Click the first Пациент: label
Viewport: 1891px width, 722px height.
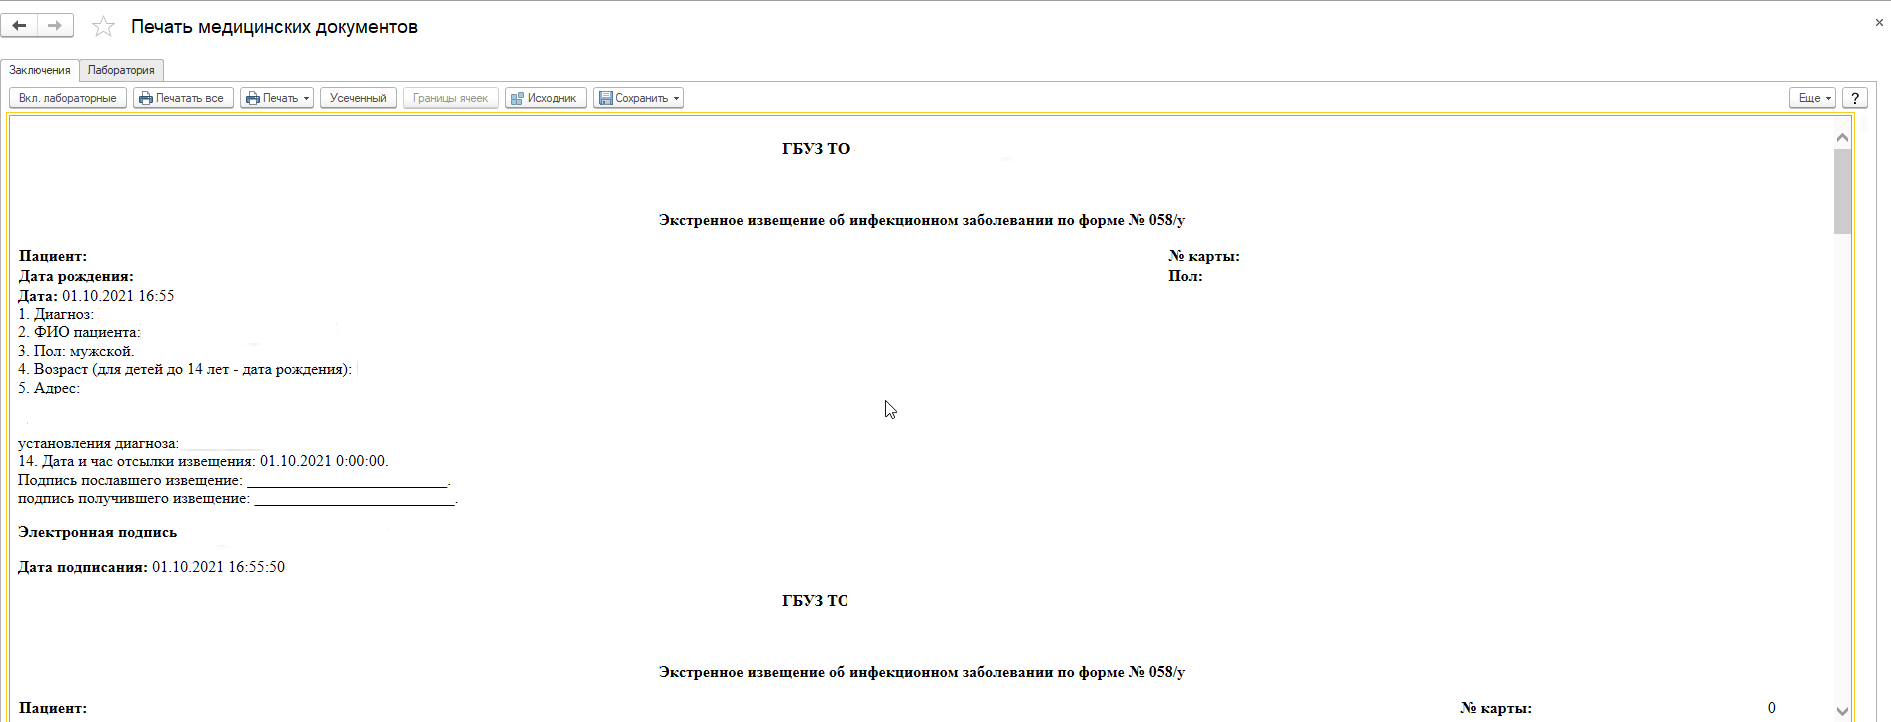(53, 257)
